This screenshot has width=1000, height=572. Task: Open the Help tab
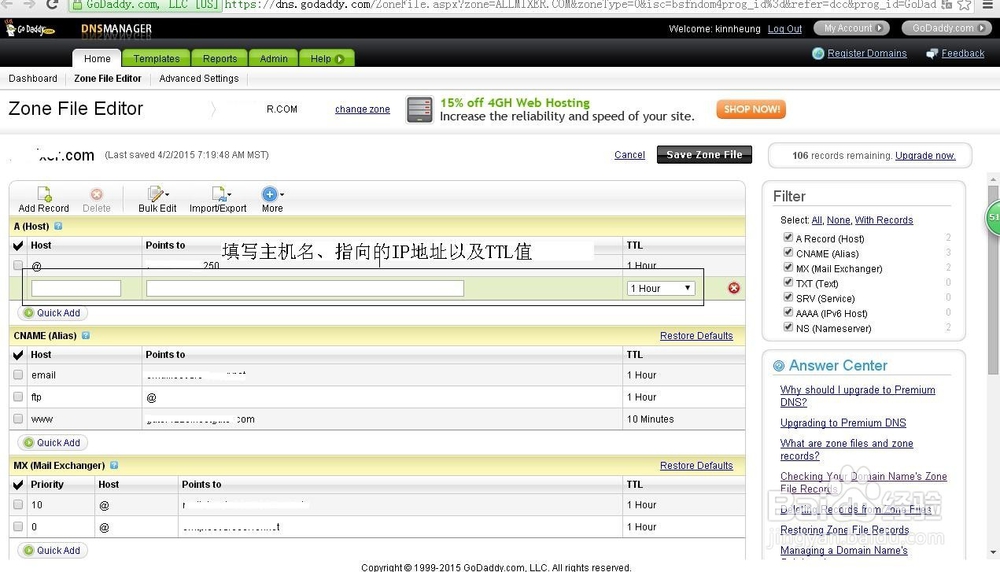coord(327,58)
